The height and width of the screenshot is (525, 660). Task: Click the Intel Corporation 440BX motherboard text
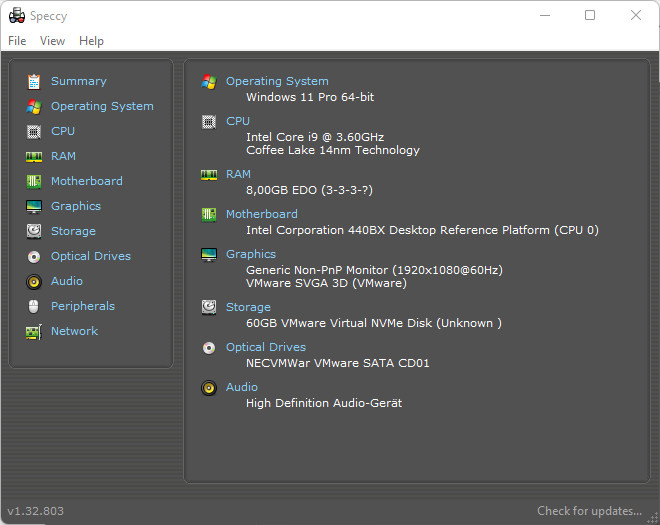coord(422,230)
